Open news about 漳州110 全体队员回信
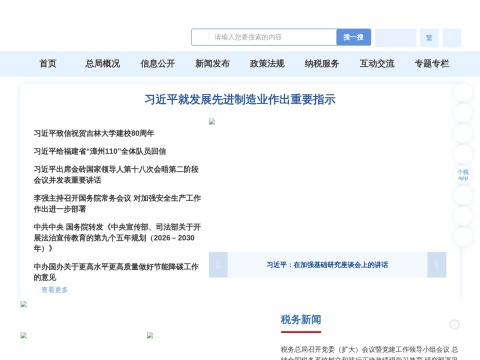This screenshot has height=360, width=480. [x=100, y=151]
